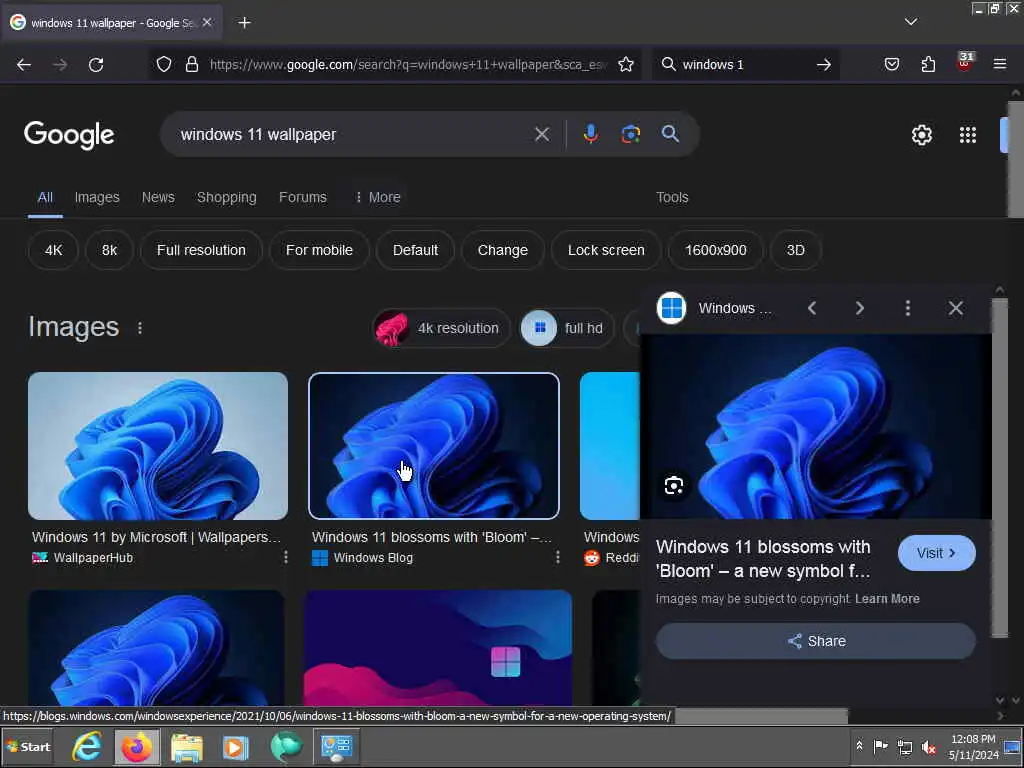Select the Default filter chip
The height and width of the screenshot is (768, 1024).
tap(415, 250)
